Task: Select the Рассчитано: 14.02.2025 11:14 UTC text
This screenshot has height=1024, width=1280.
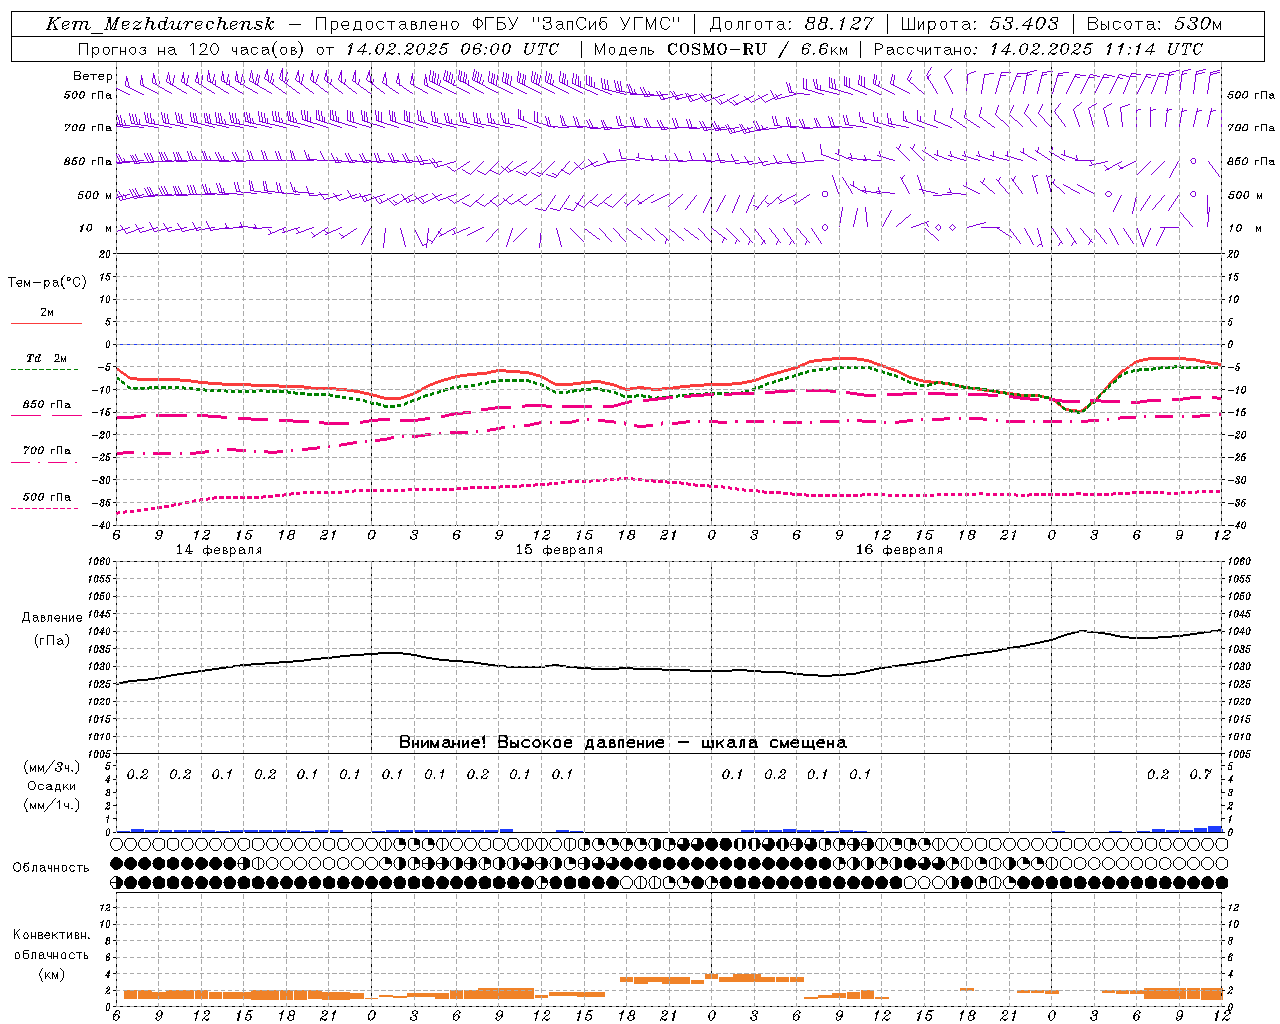Action: click(1038, 48)
